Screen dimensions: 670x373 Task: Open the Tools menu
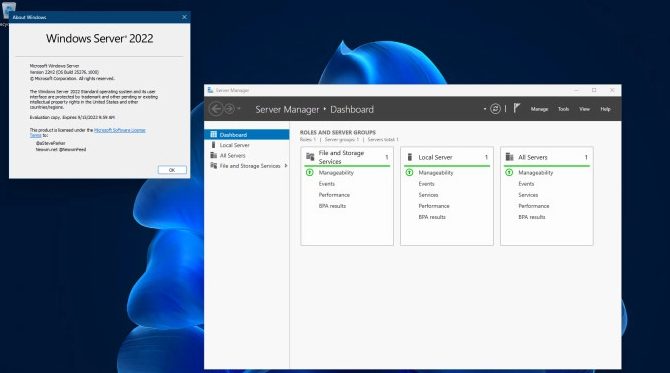(563, 109)
